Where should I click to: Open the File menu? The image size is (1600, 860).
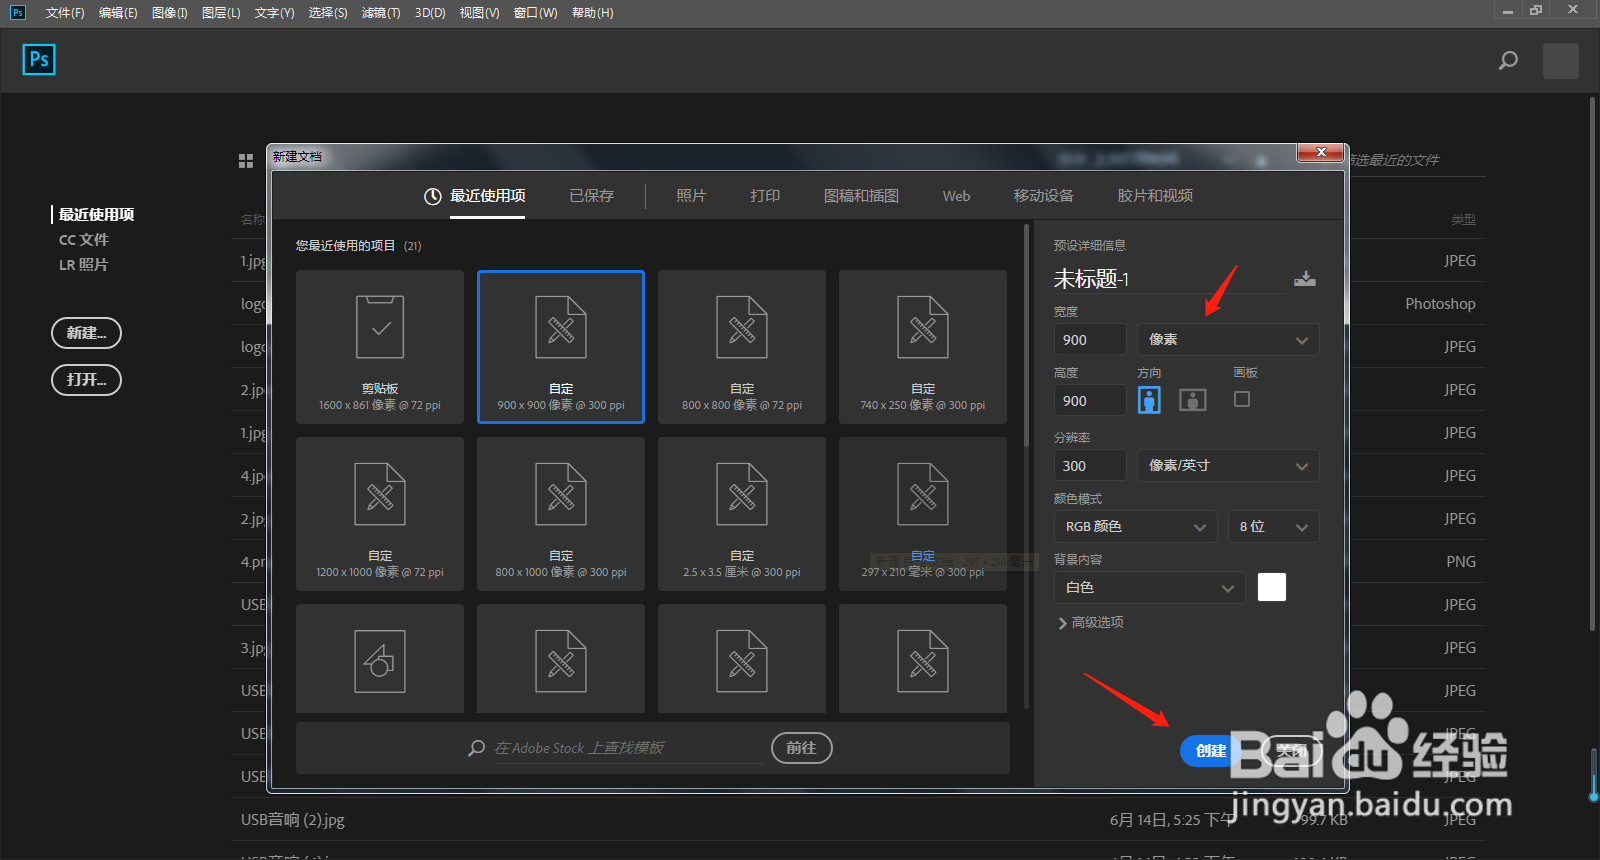coord(65,13)
